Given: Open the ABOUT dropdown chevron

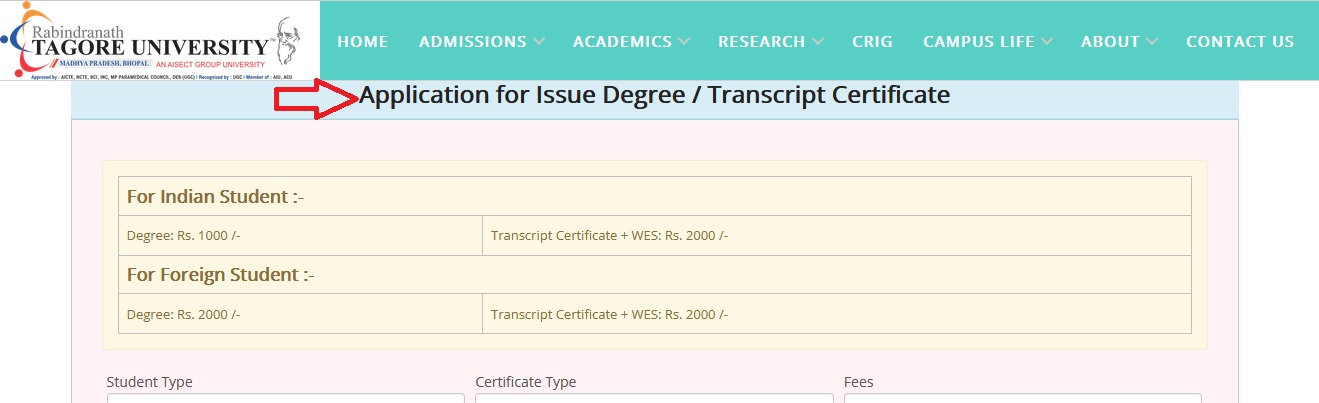Looking at the screenshot, I should (1152, 42).
